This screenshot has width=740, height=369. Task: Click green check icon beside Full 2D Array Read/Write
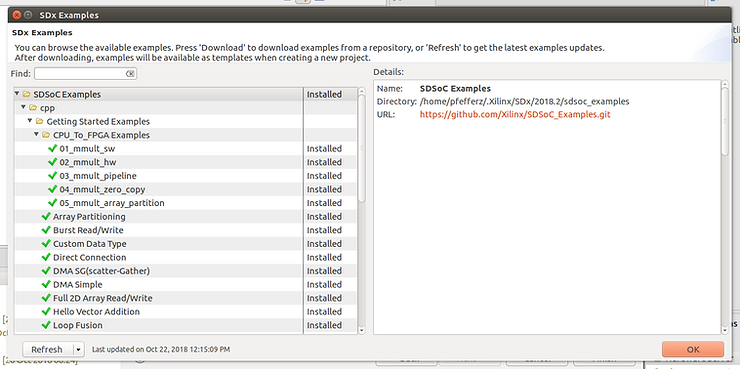point(46,298)
